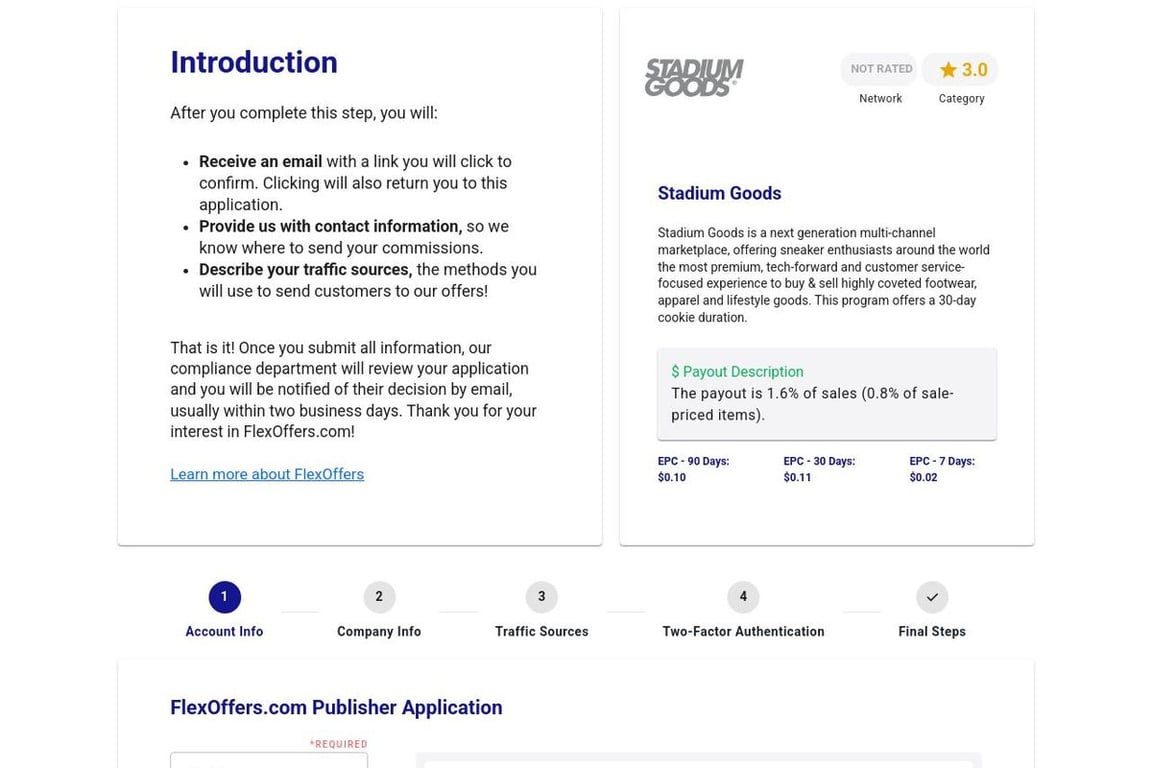1152x768 pixels.
Task: Open the Traffic Sources step label
Action: tap(541, 632)
